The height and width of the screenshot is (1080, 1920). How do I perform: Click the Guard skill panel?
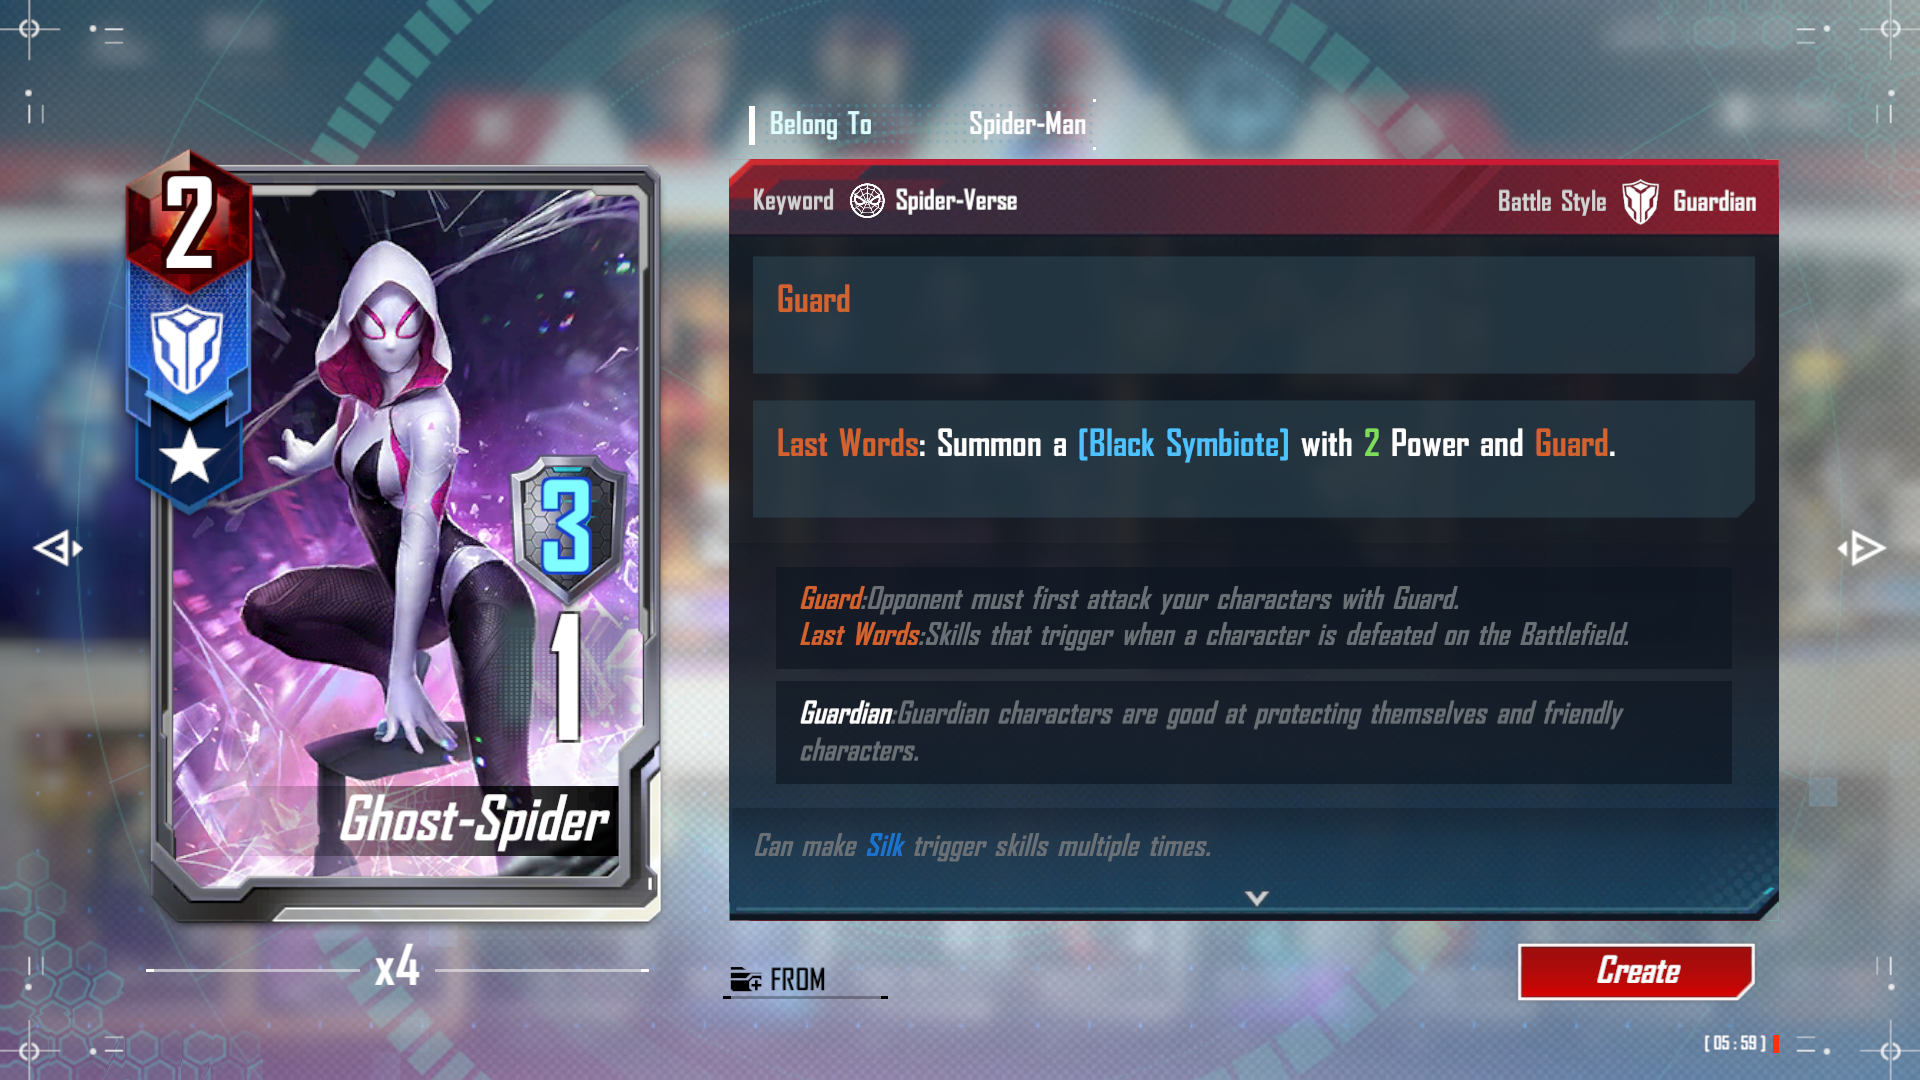1253,315
